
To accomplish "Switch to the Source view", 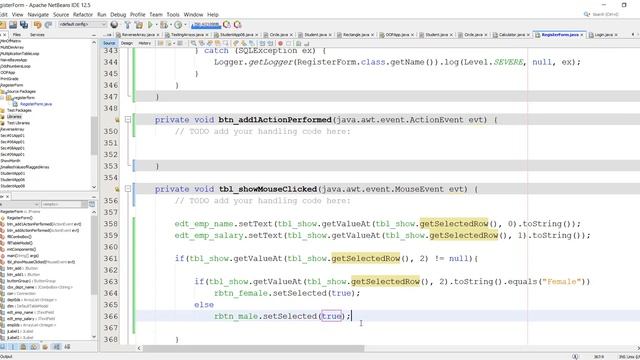I will 109,43.
